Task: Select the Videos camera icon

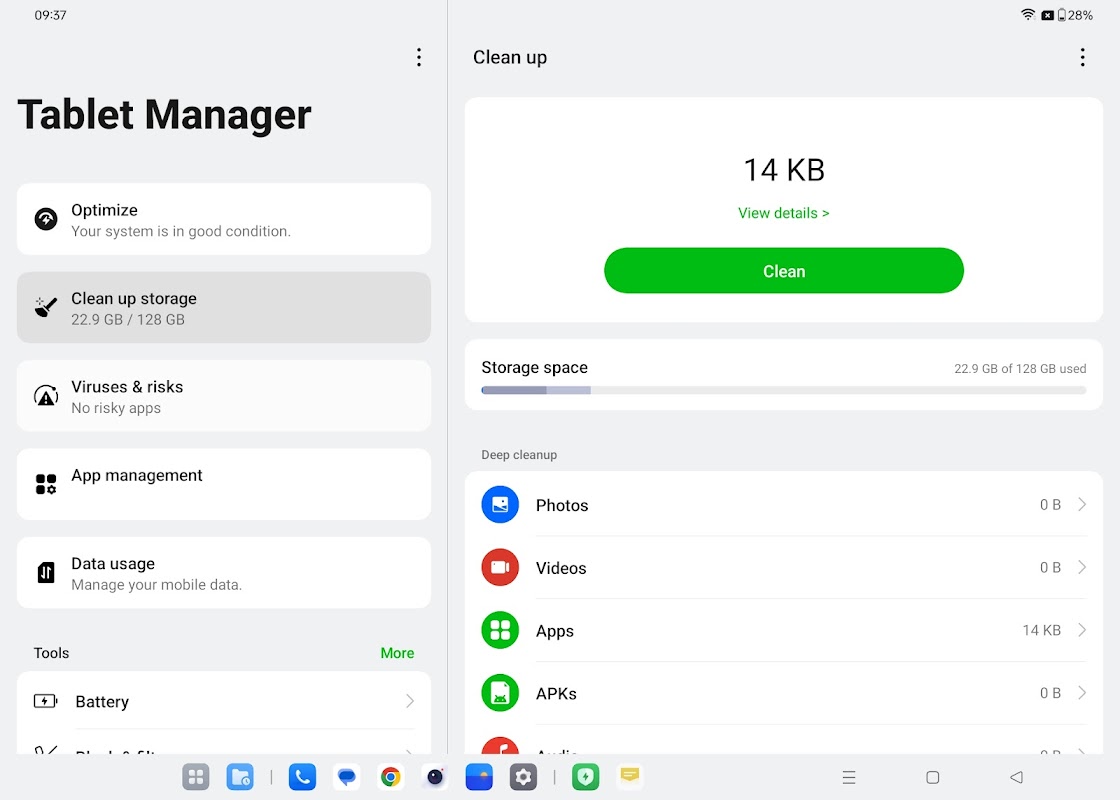Action: tap(499, 567)
